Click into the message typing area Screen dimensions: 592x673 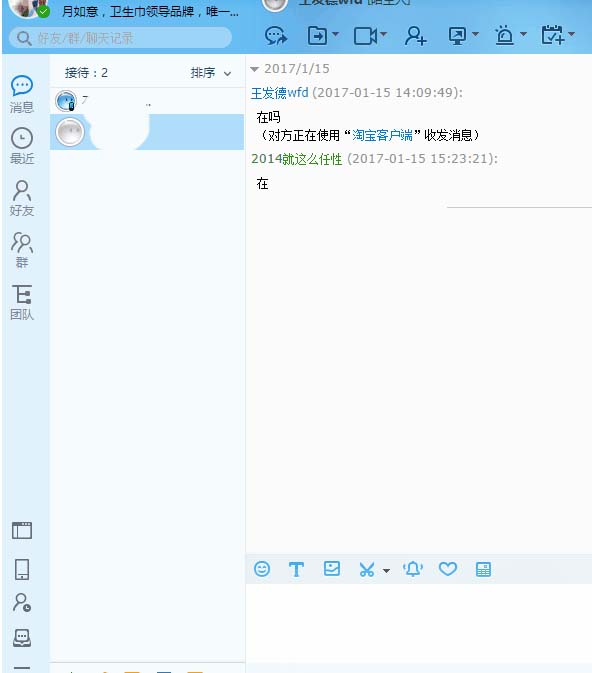(419, 622)
